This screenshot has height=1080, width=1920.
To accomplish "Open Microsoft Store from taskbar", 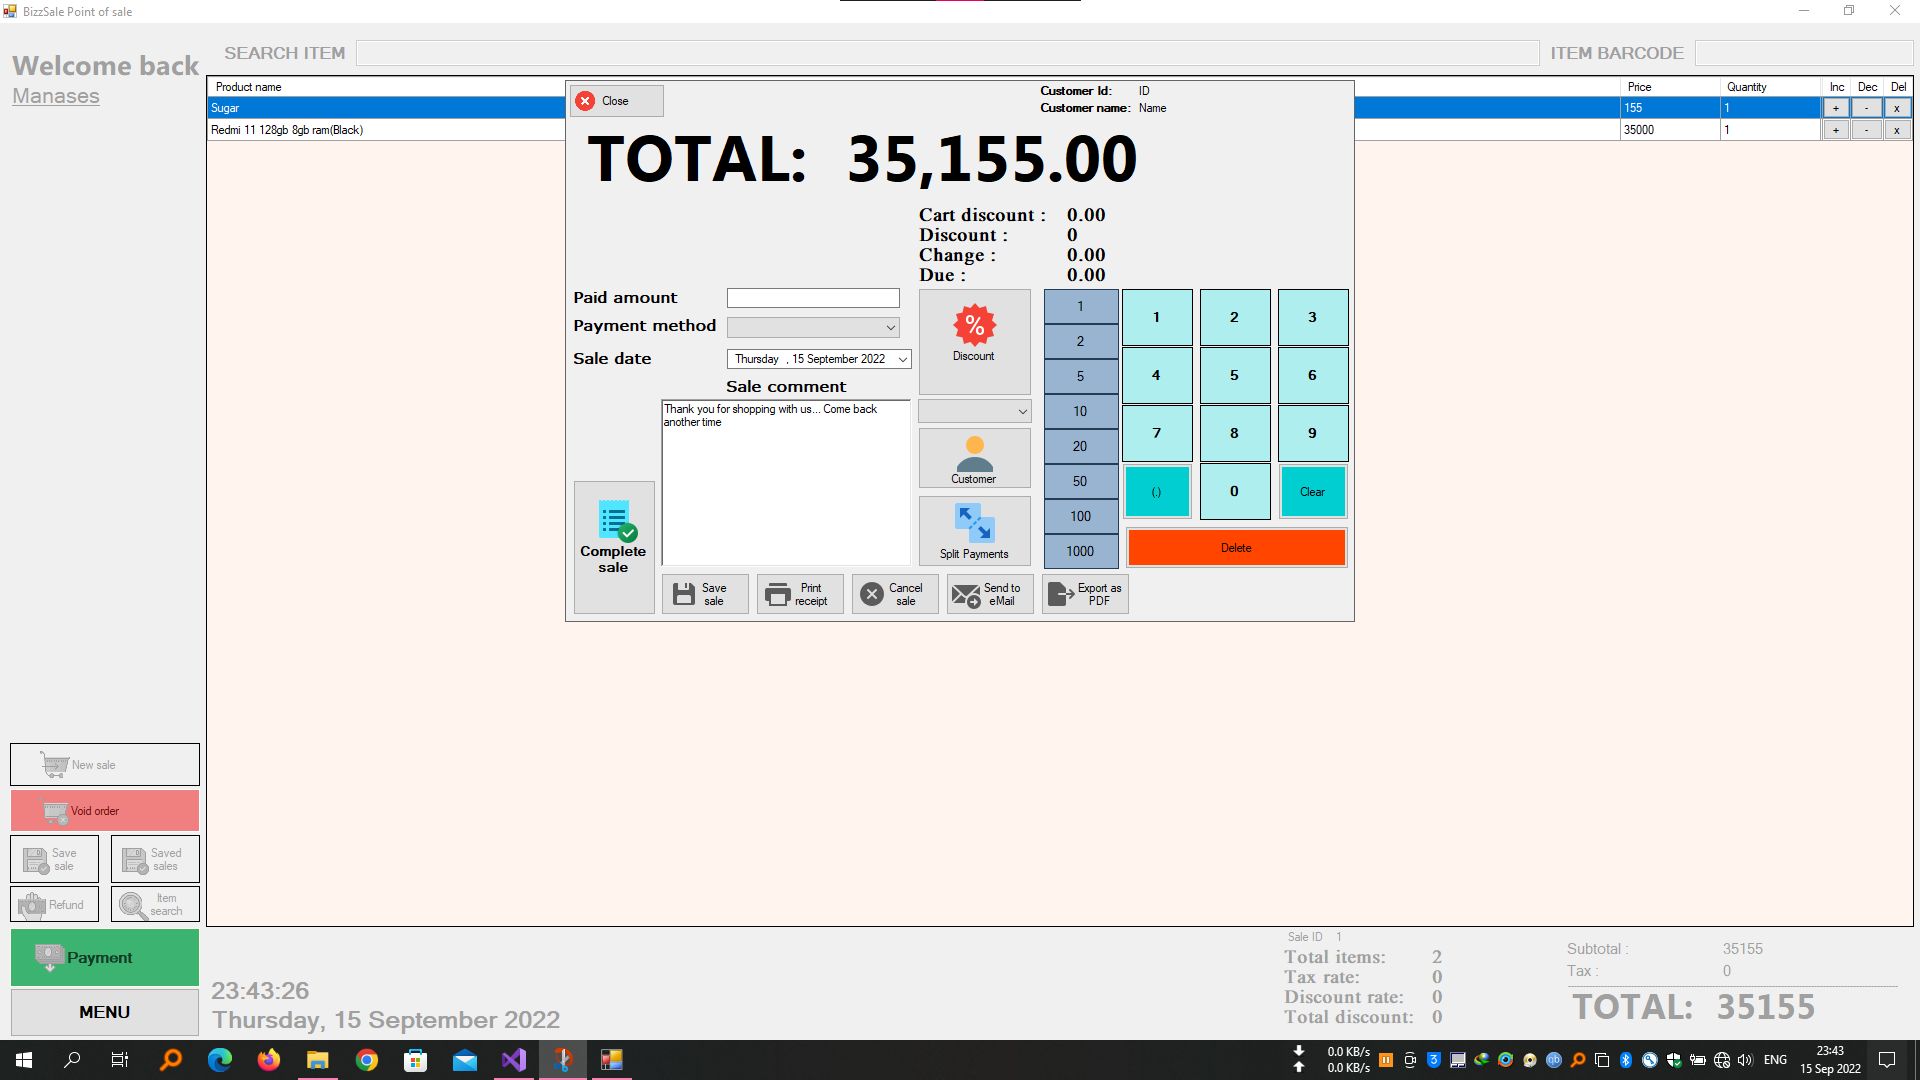I will (x=416, y=1060).
